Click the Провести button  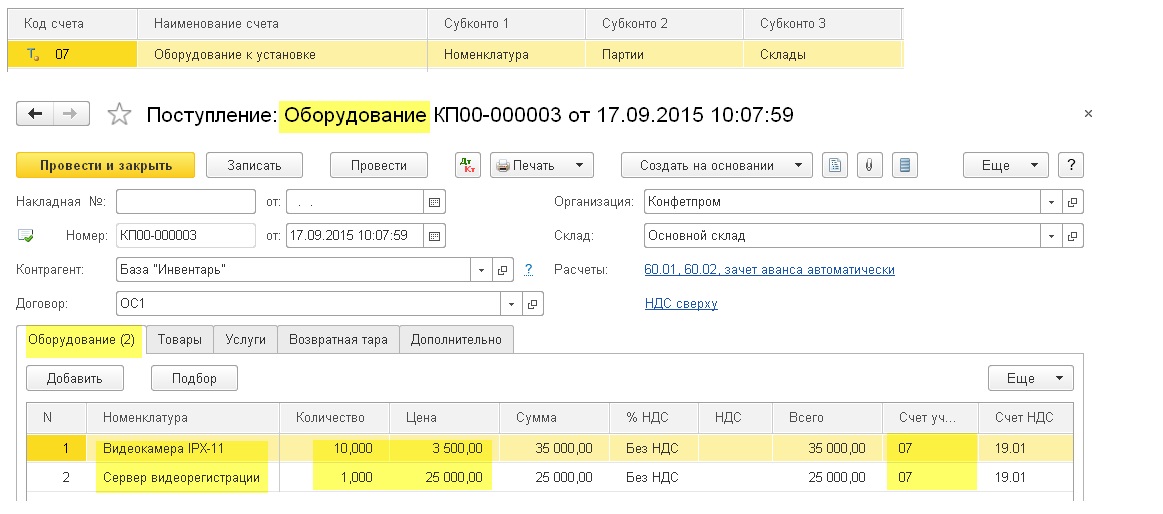tap(379, 165)
